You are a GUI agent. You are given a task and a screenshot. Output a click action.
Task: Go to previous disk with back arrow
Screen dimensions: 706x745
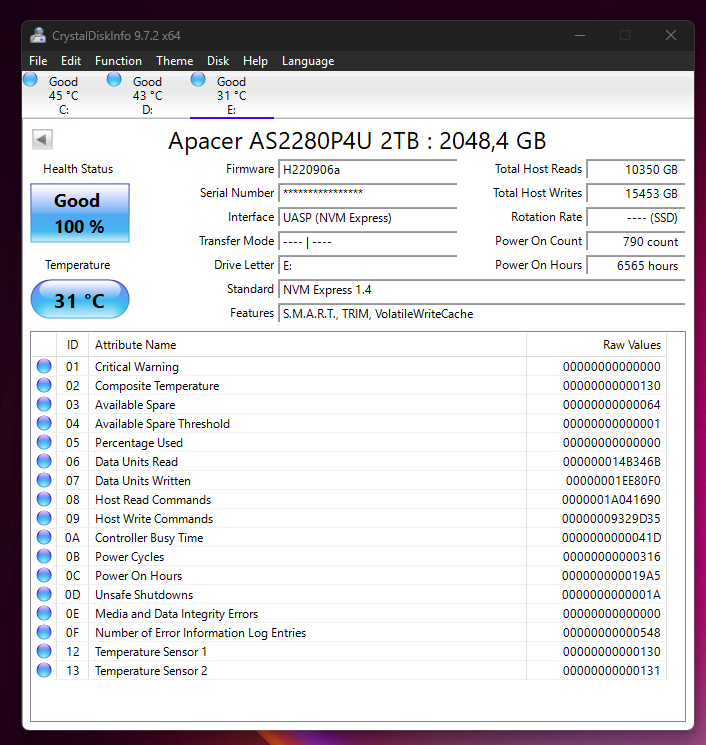click(x=42, y=139)
